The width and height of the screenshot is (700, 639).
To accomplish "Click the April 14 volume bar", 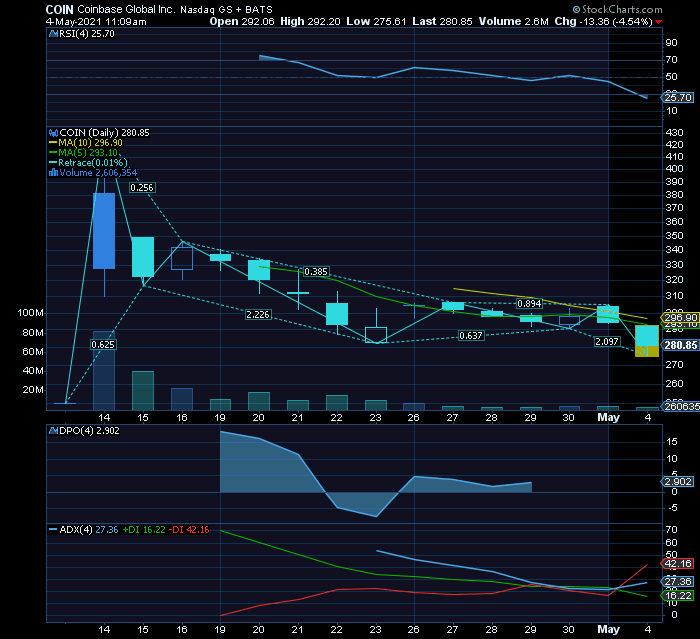I will (x=104, y=371).
